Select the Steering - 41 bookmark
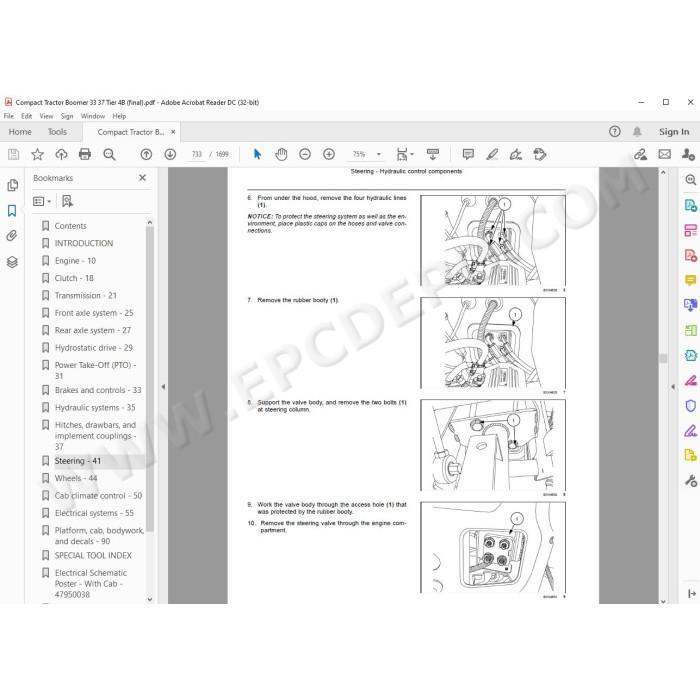The height and width of the screenshot is (700, 700). pyautogui.click(x=78, y=461)
